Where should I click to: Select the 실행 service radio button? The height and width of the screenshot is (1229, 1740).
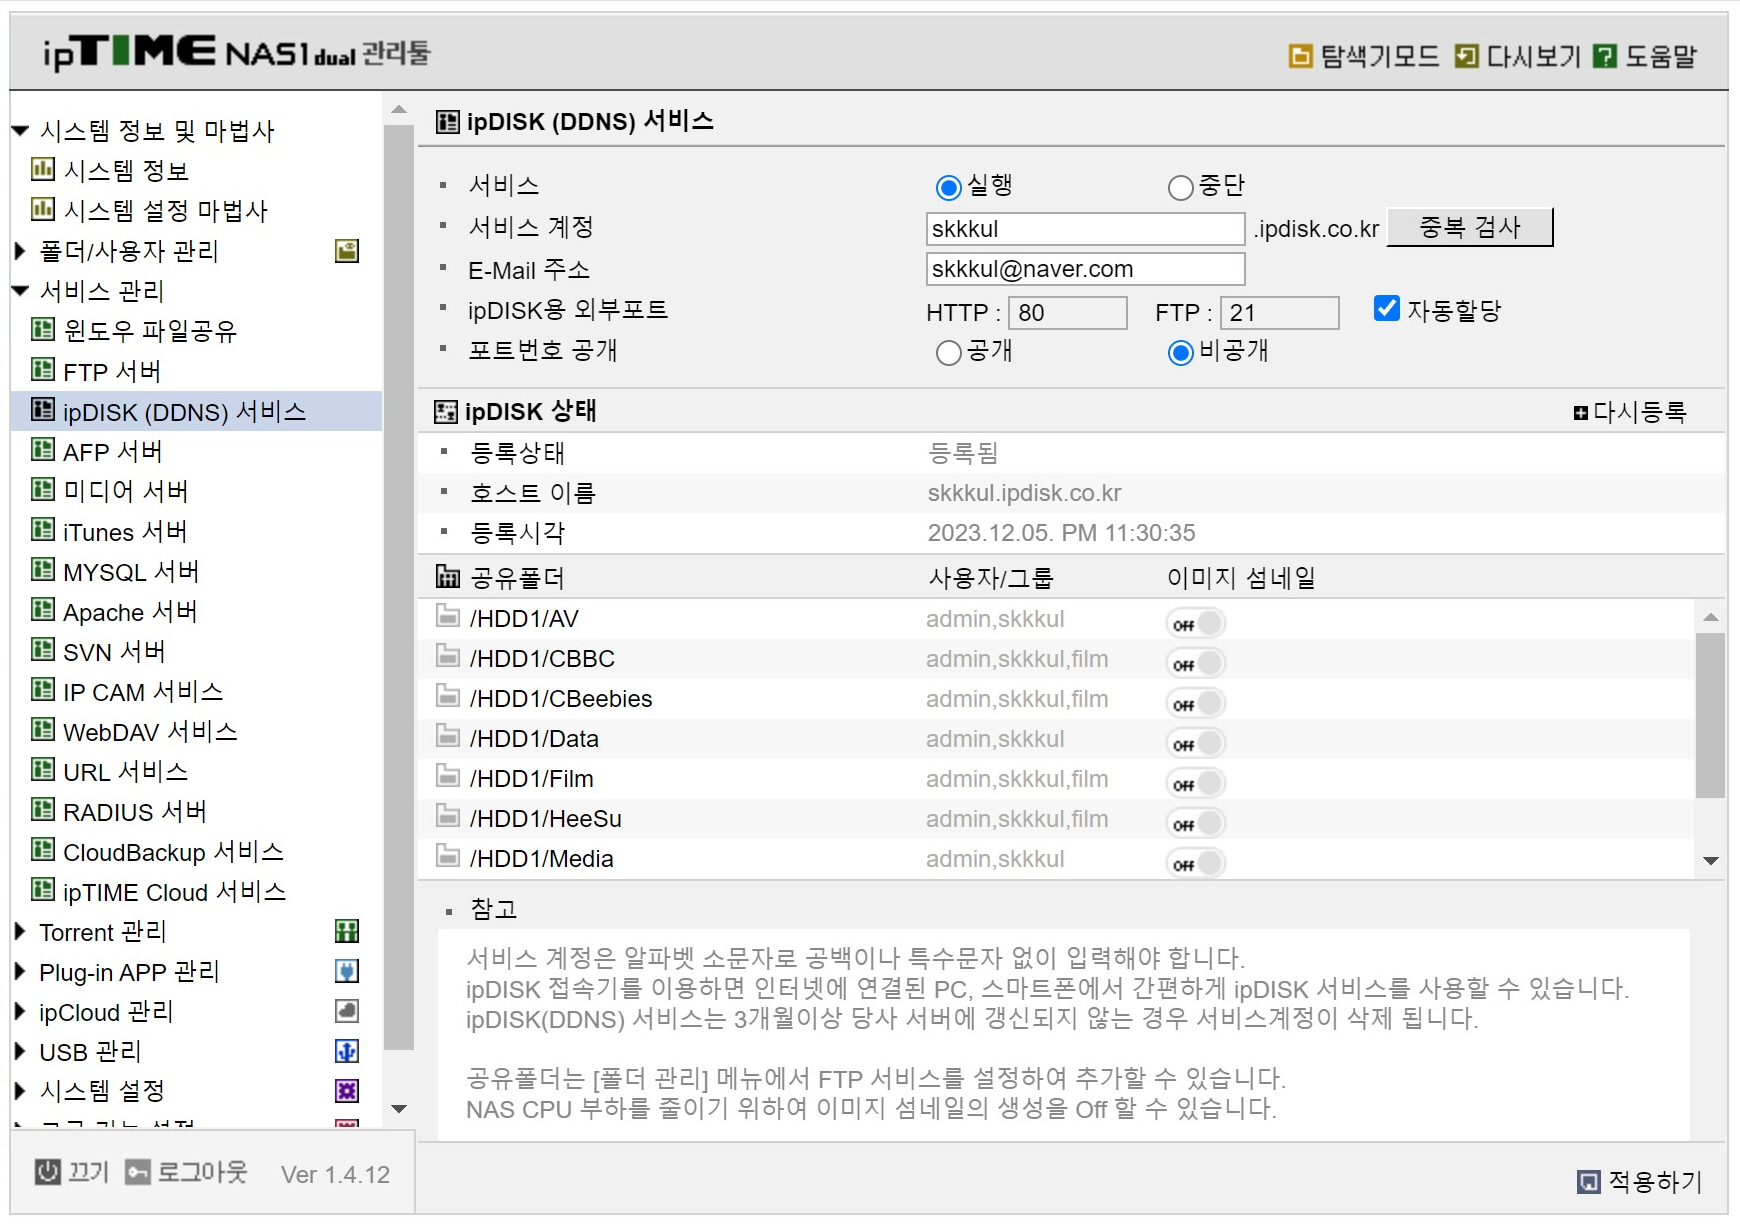(948, 187)
